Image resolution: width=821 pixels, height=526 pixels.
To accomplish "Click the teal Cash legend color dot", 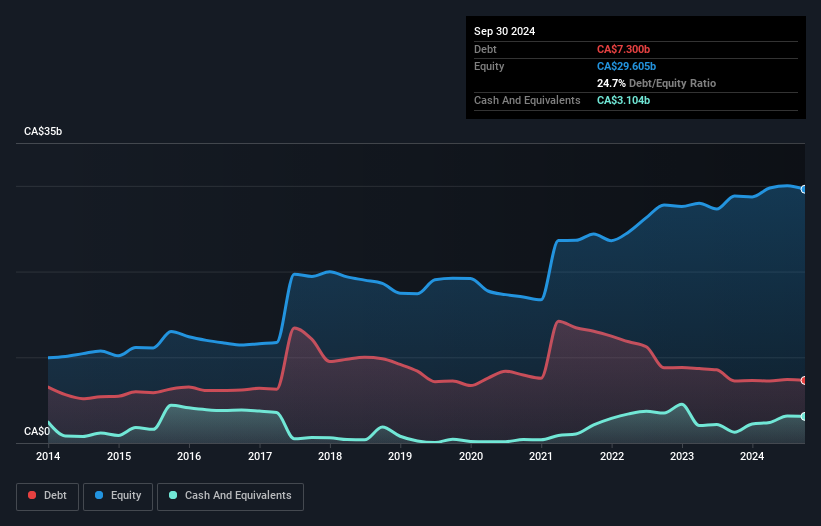I will tap(173, 495).
